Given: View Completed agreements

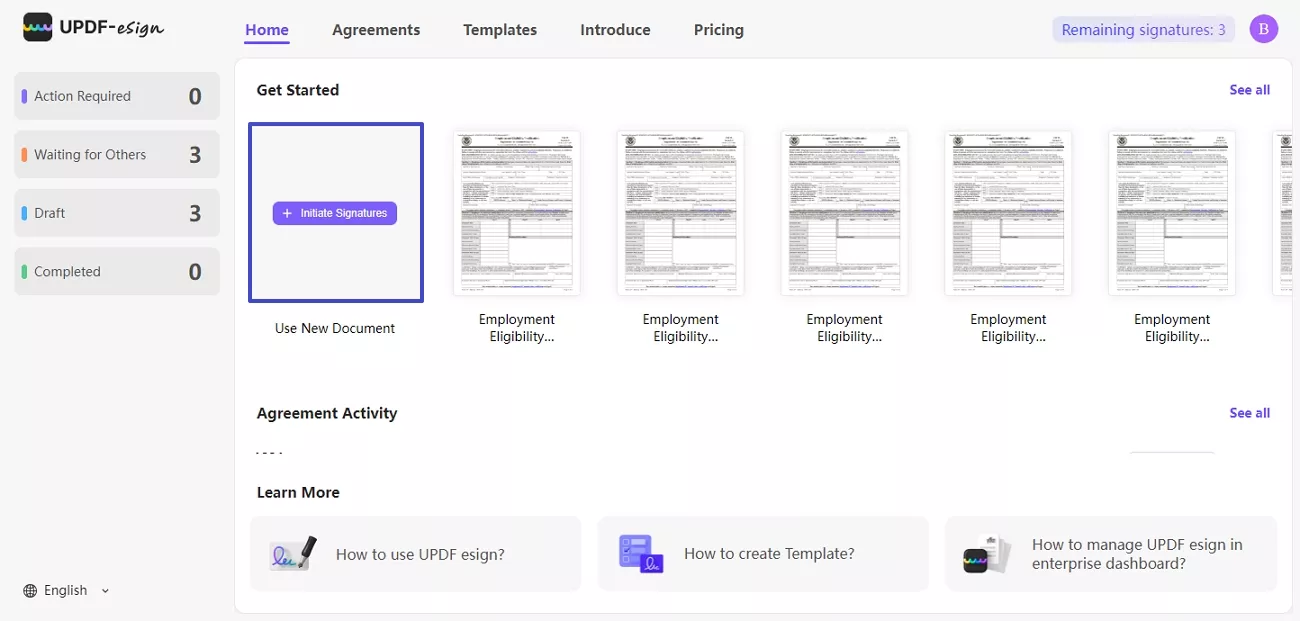Looking at the screenshot, I should 116,272.
